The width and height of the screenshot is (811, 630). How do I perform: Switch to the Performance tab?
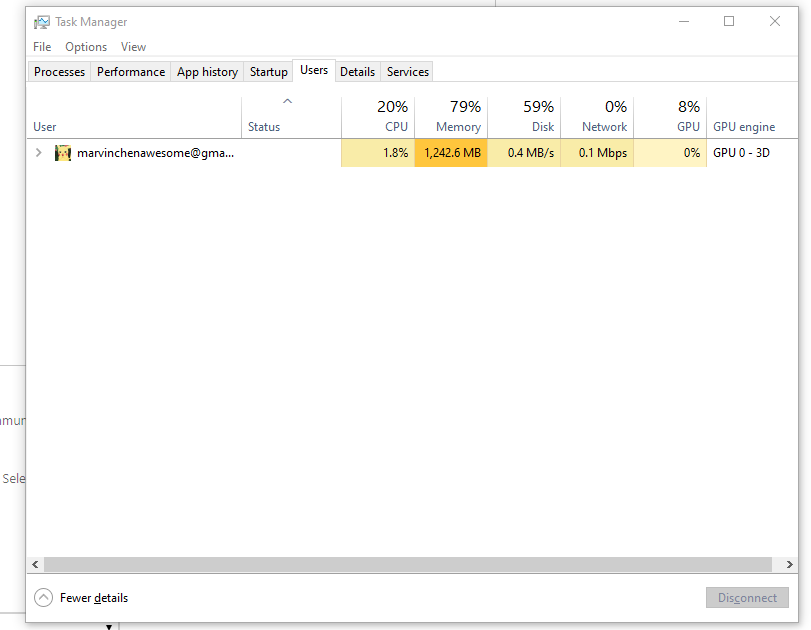pyautogui.click(x=131, y=72)
